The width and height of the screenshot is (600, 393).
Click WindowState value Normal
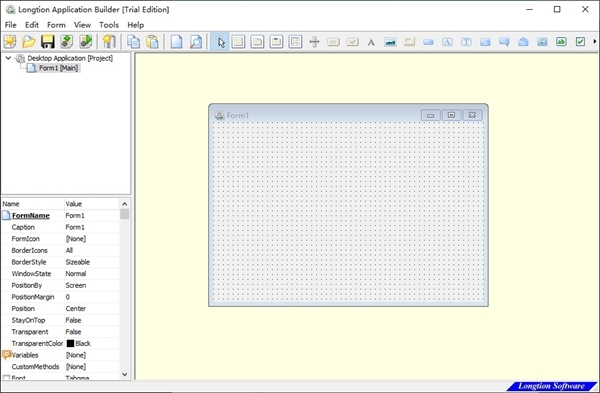click(76, 274)
